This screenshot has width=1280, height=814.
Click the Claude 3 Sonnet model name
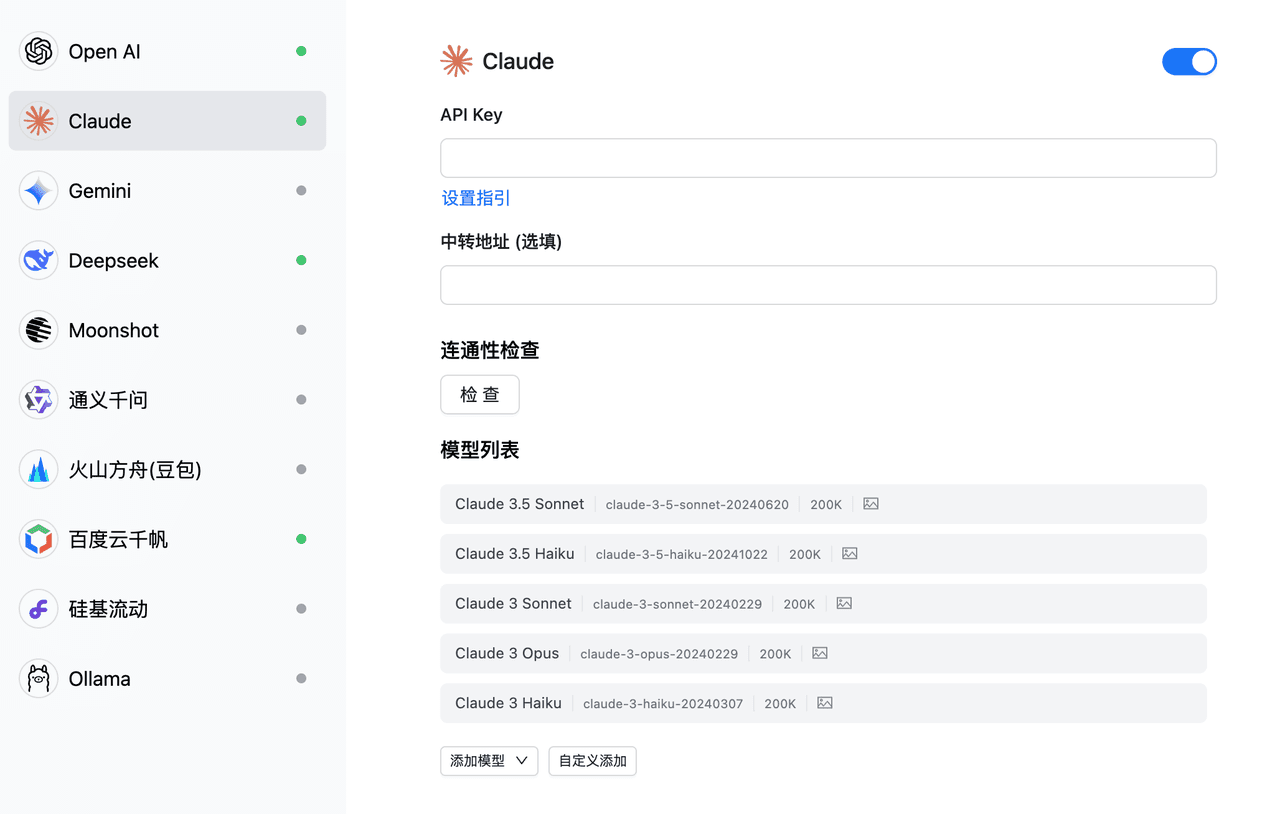click(513, 604)
